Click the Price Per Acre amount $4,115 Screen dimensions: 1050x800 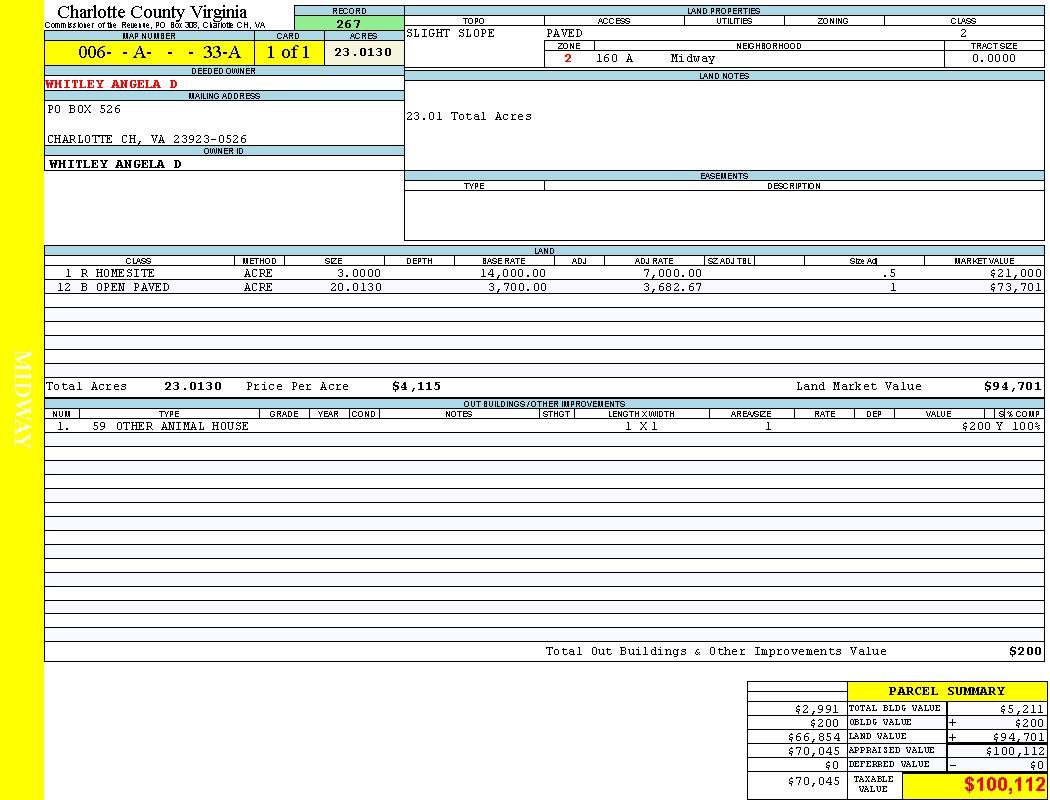[416, 386]
